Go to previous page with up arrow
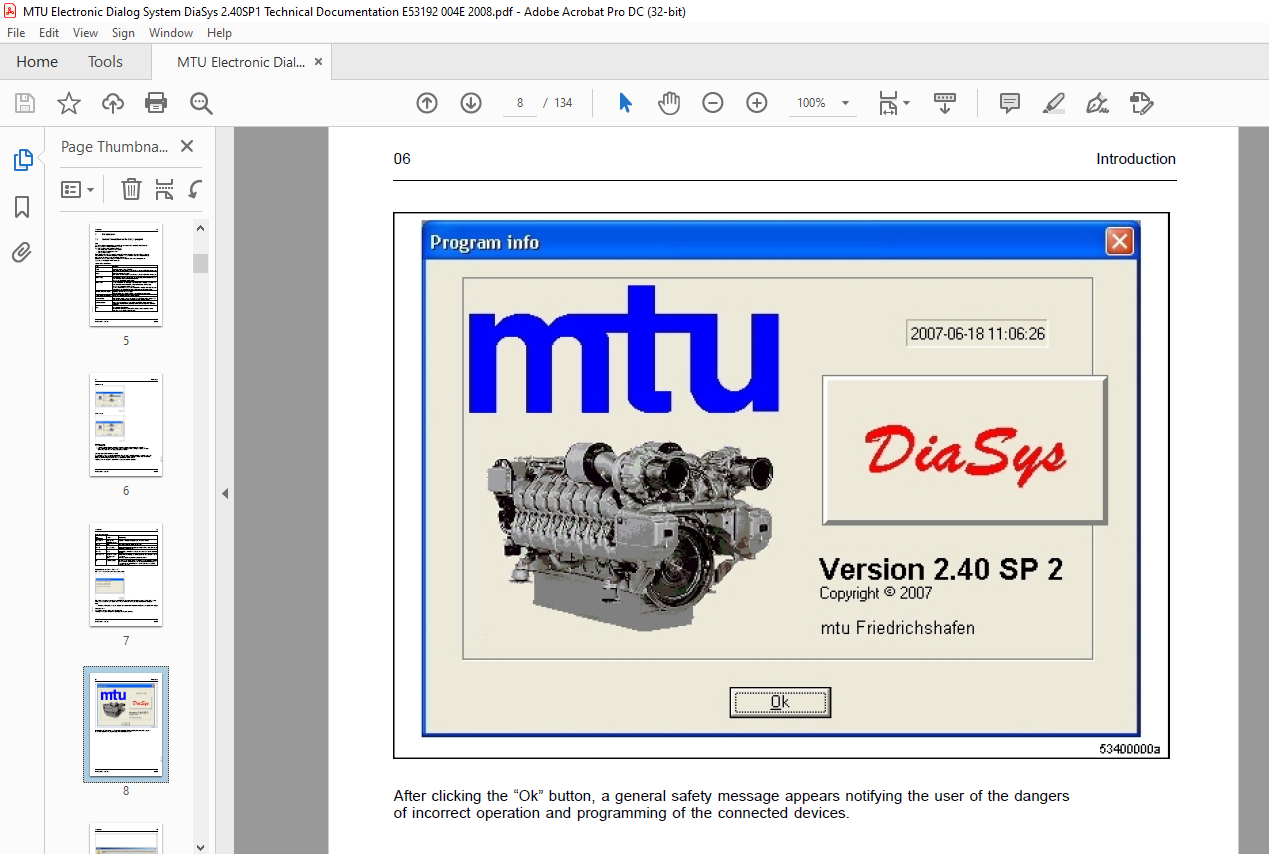This screenshot has width=1269, height=854. click(427, 103)
